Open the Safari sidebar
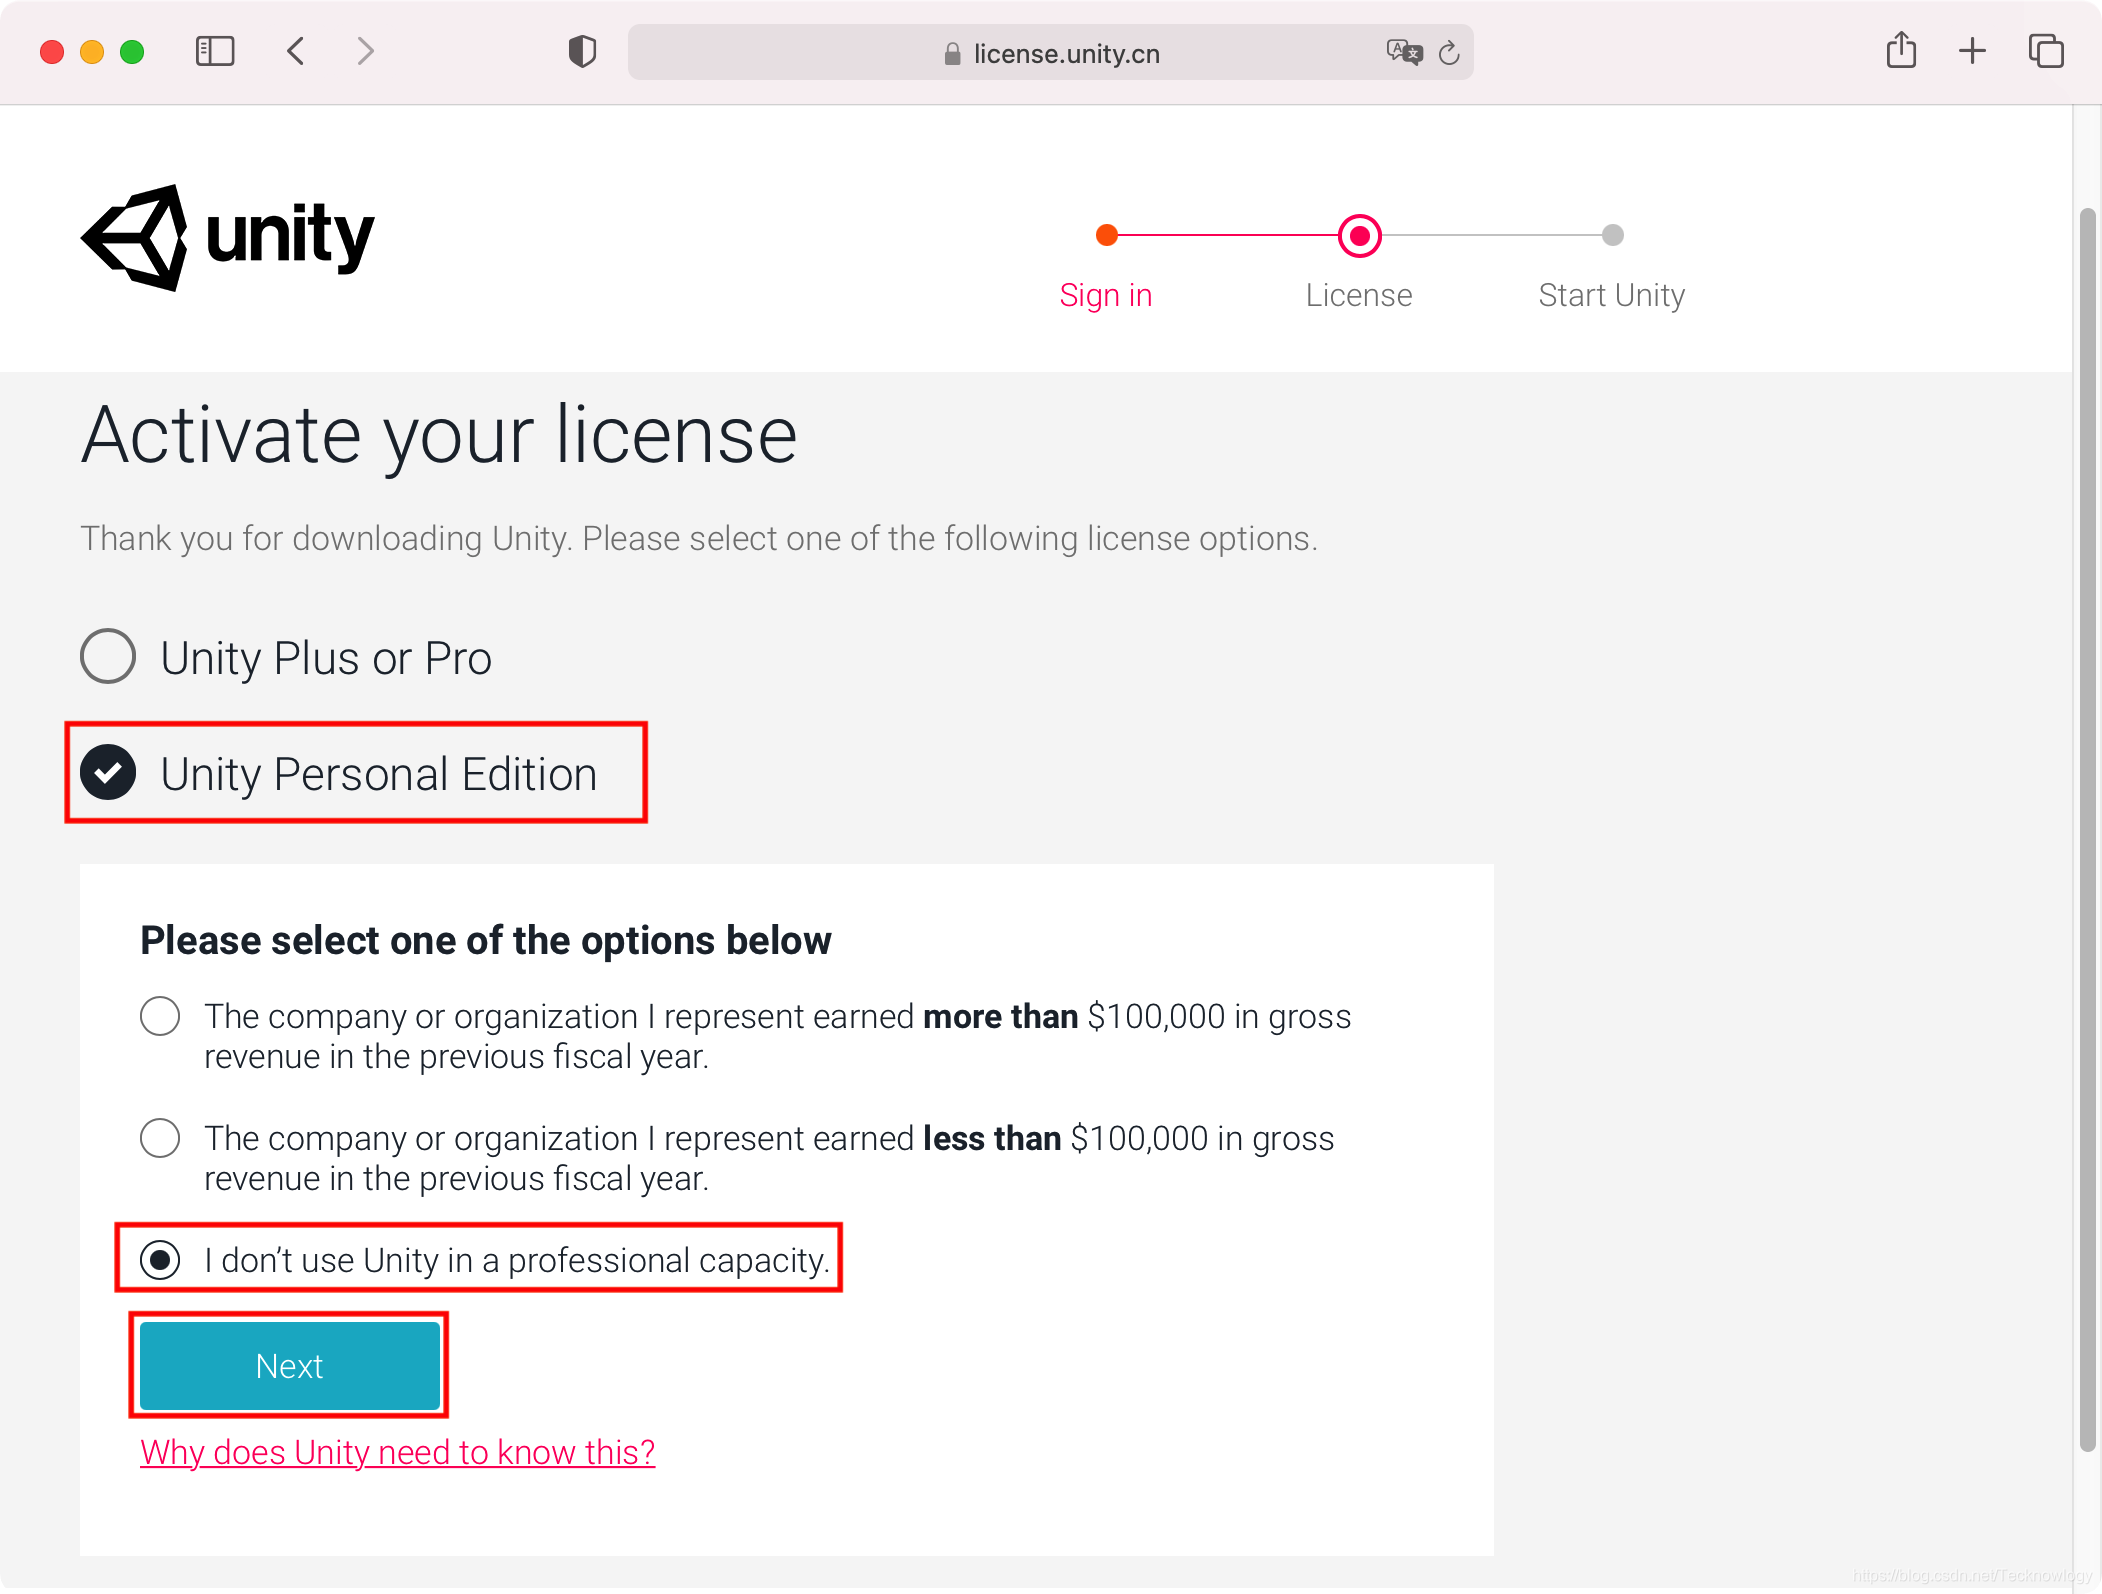The image size is (2102, 1594). pyautogui.click(x=213, y=51)
